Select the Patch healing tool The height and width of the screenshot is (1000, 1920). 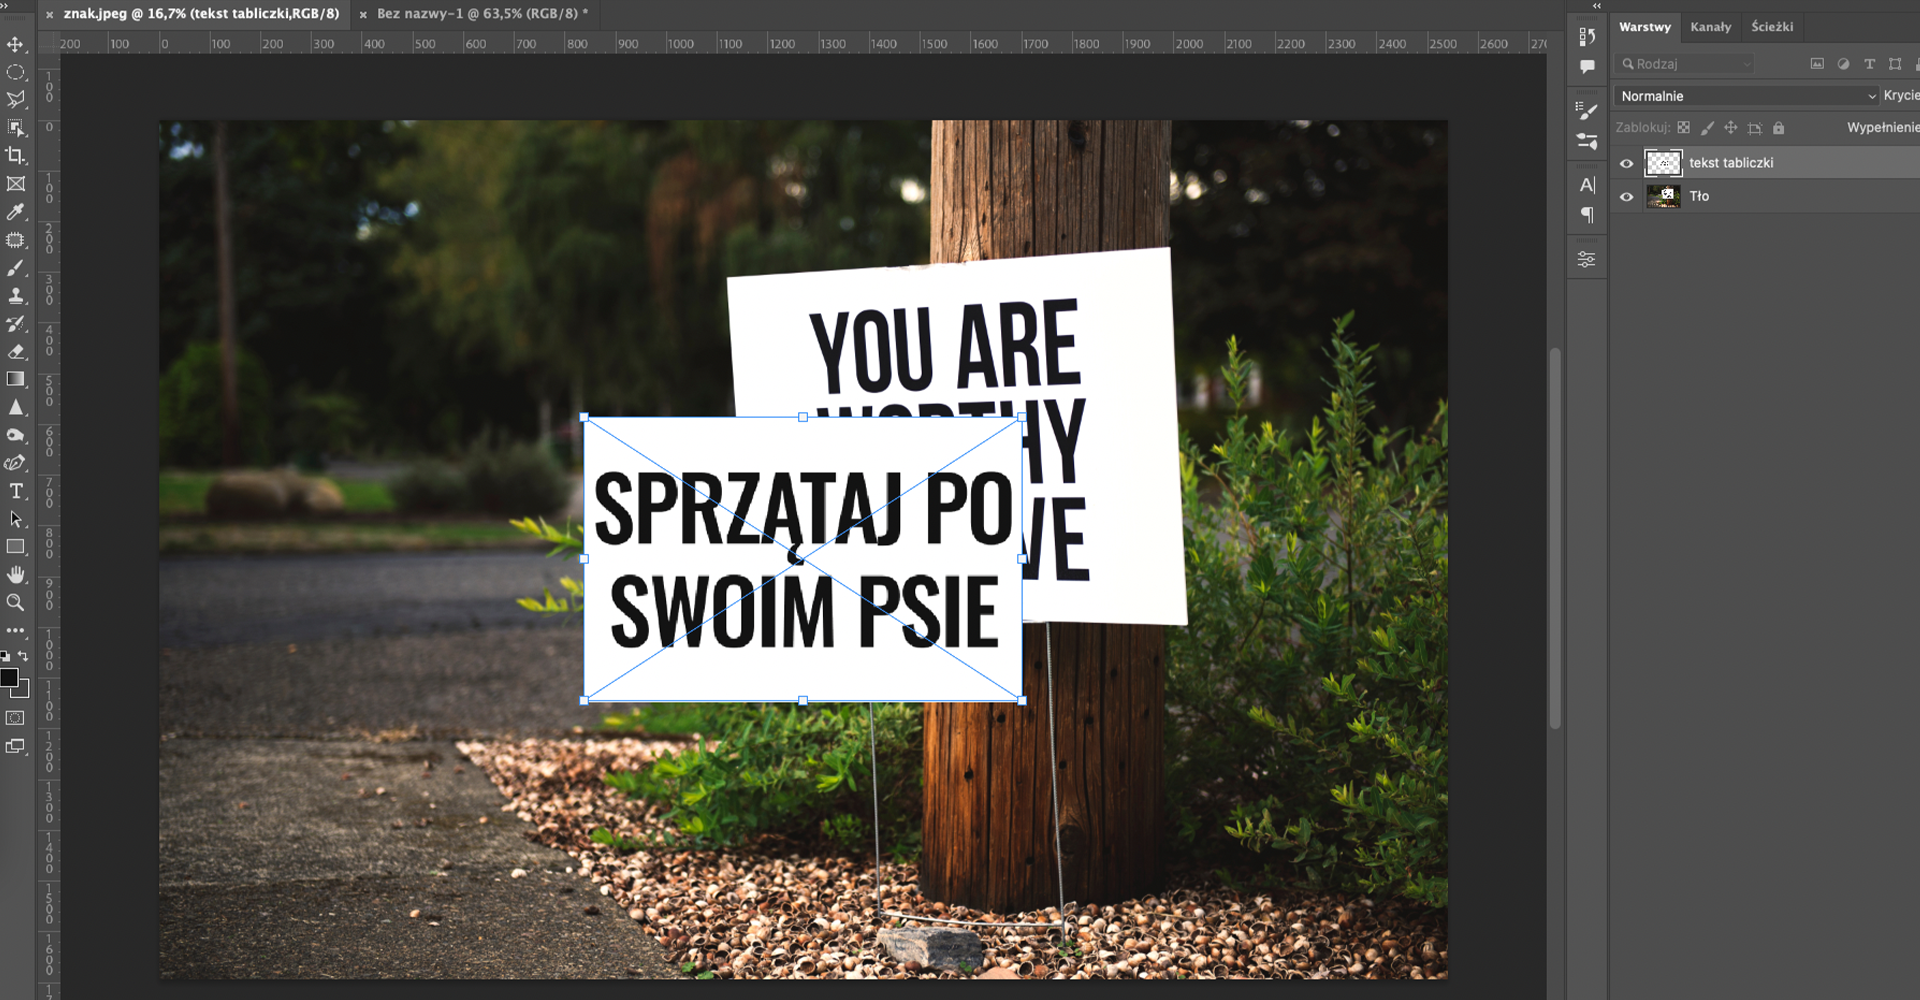point(16,240)
